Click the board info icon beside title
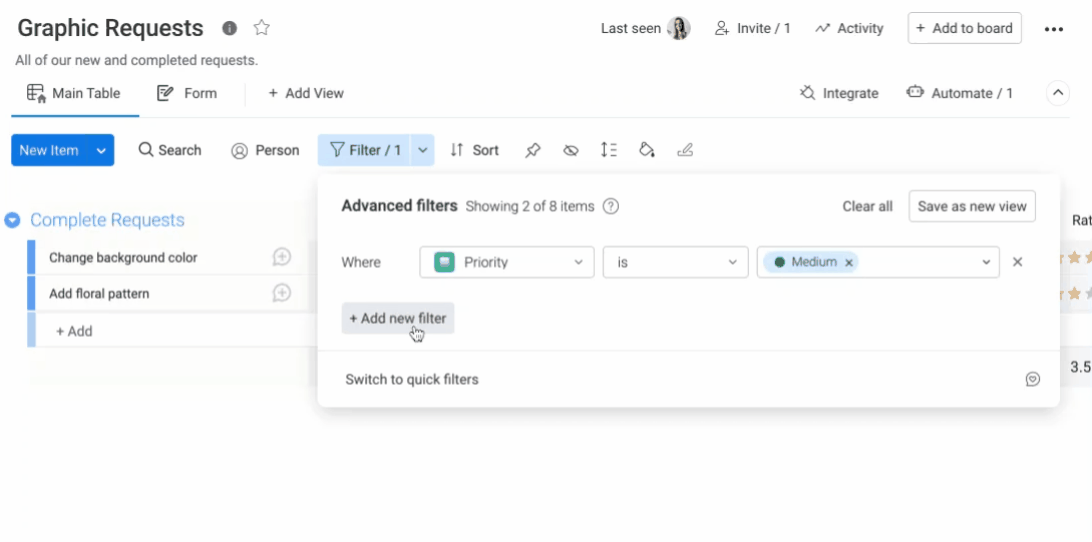Viewport: 1092px width, 542px height. 229,28
